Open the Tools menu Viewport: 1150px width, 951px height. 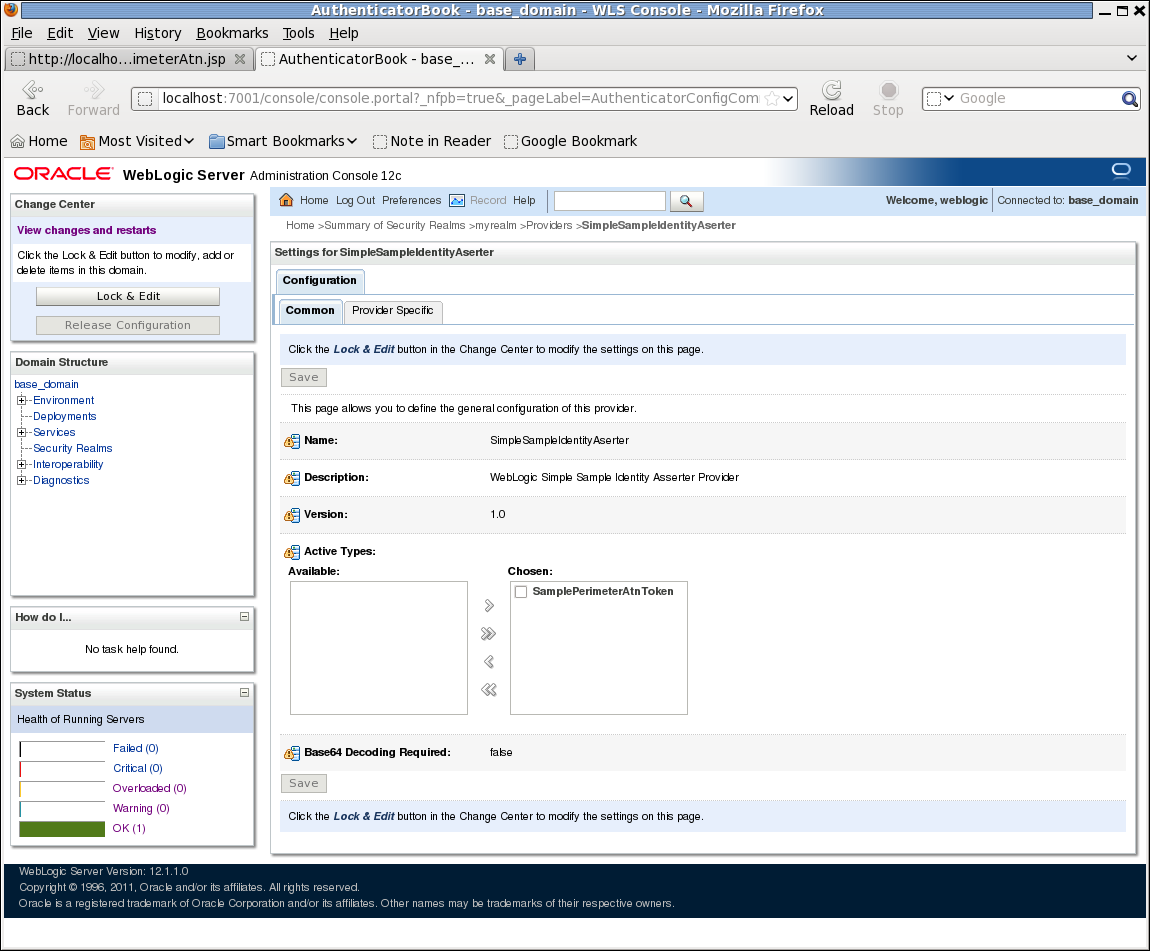click(298, 33)
